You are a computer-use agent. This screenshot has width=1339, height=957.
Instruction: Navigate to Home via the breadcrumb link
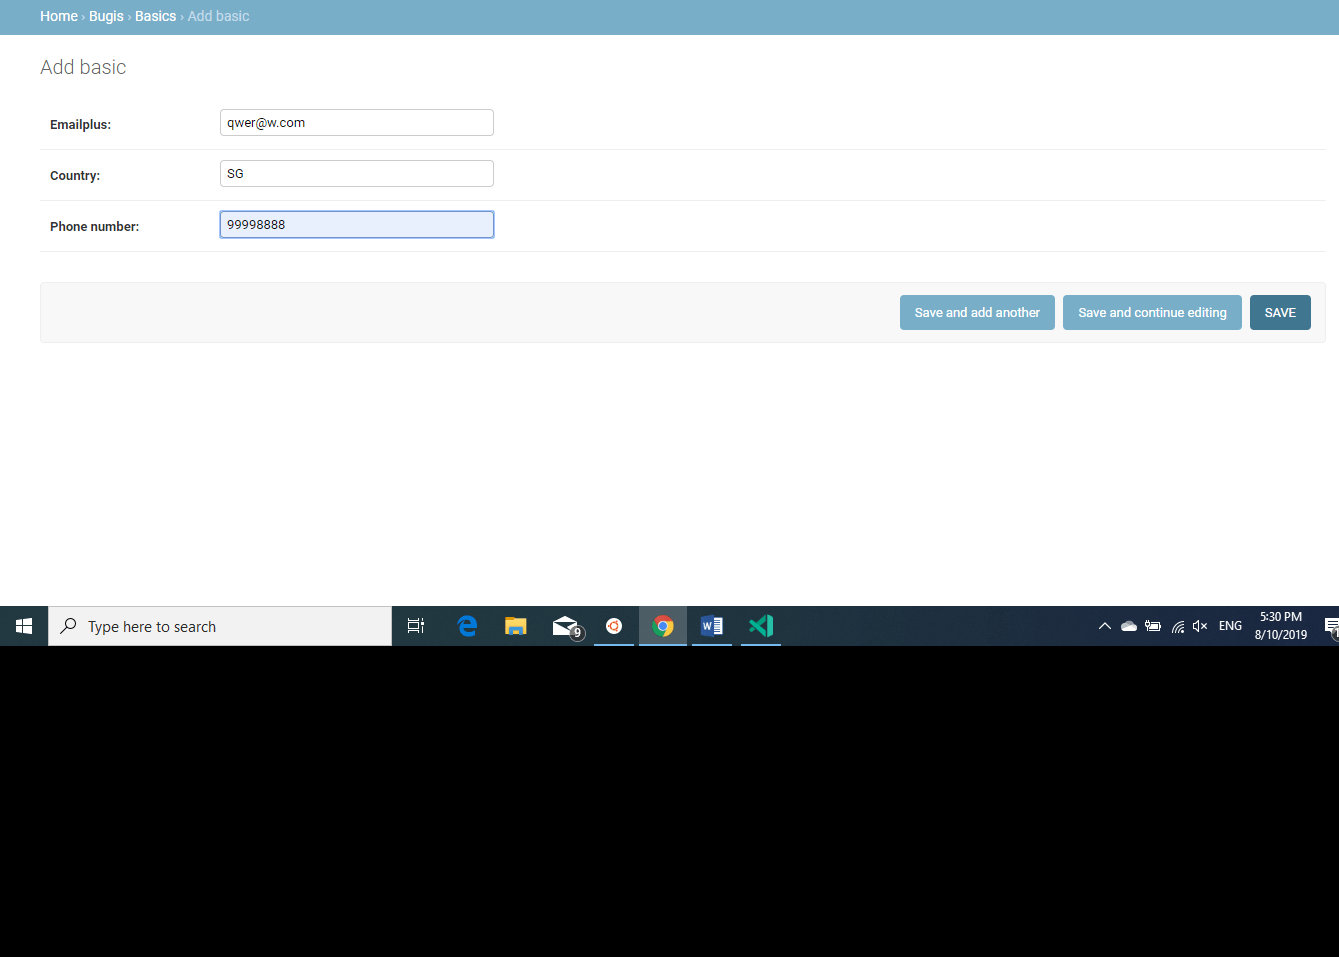coord(58,16)
